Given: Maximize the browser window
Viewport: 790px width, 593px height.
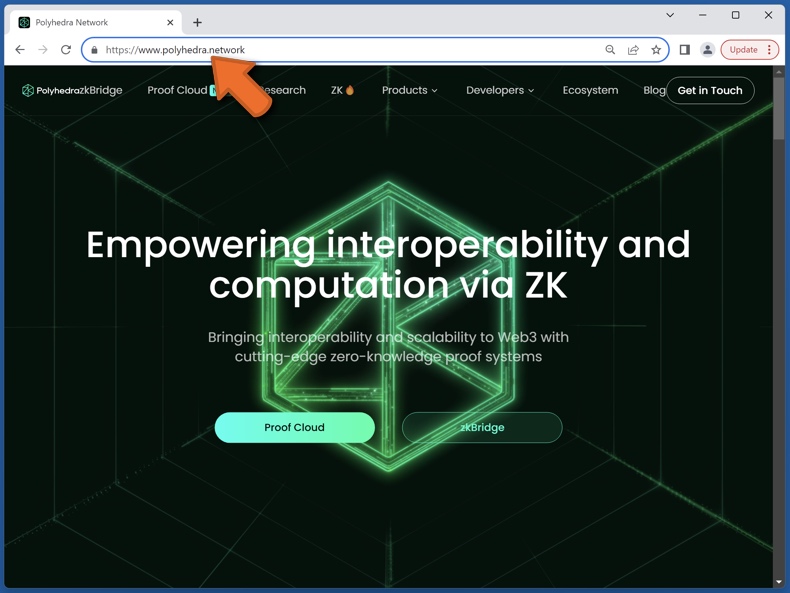Looking at the screenshot, I should (736, 15).
